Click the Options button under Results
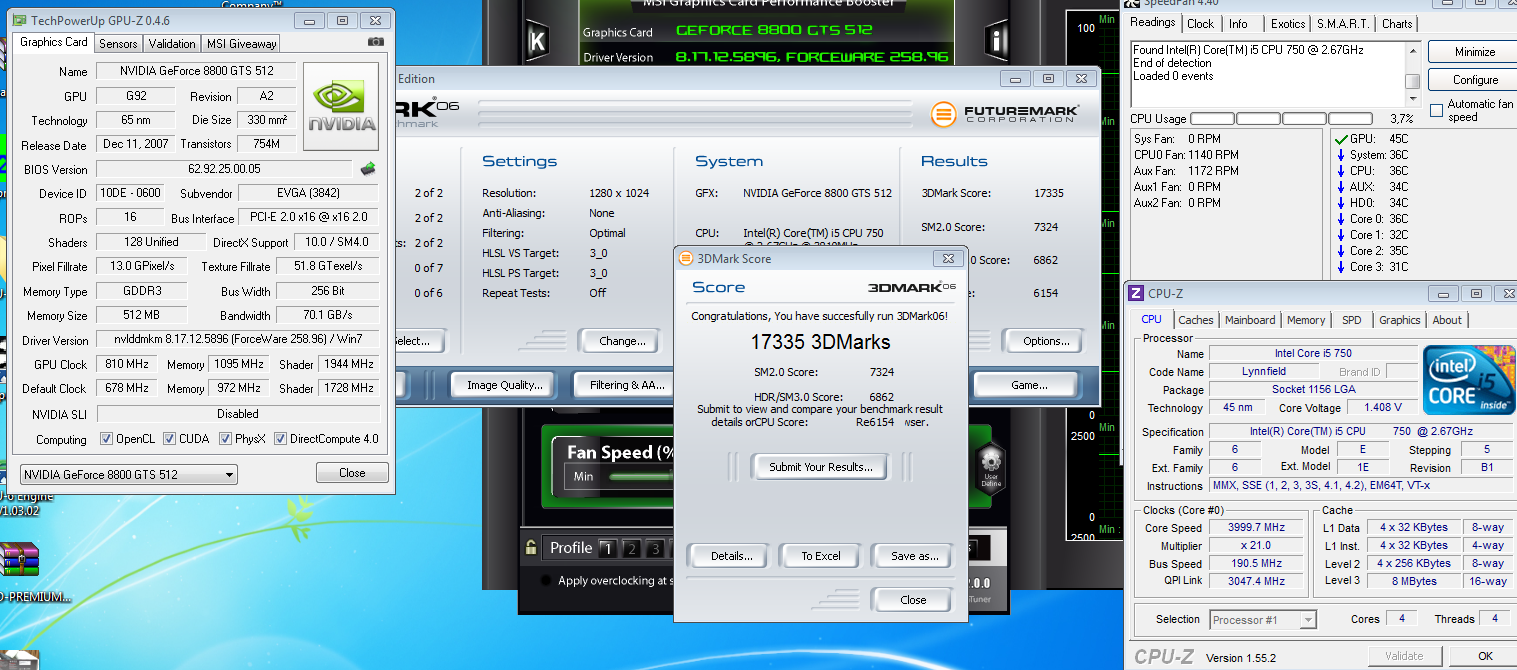The height and width of the screenshot is (670, 1517). point(1046,341)
